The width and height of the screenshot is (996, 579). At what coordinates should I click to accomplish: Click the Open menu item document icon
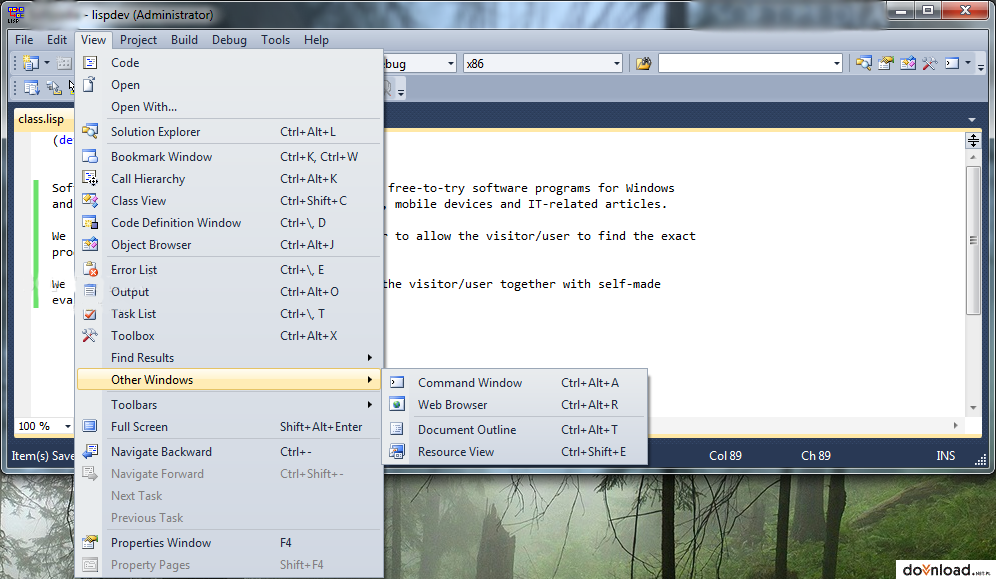point(90,84)
